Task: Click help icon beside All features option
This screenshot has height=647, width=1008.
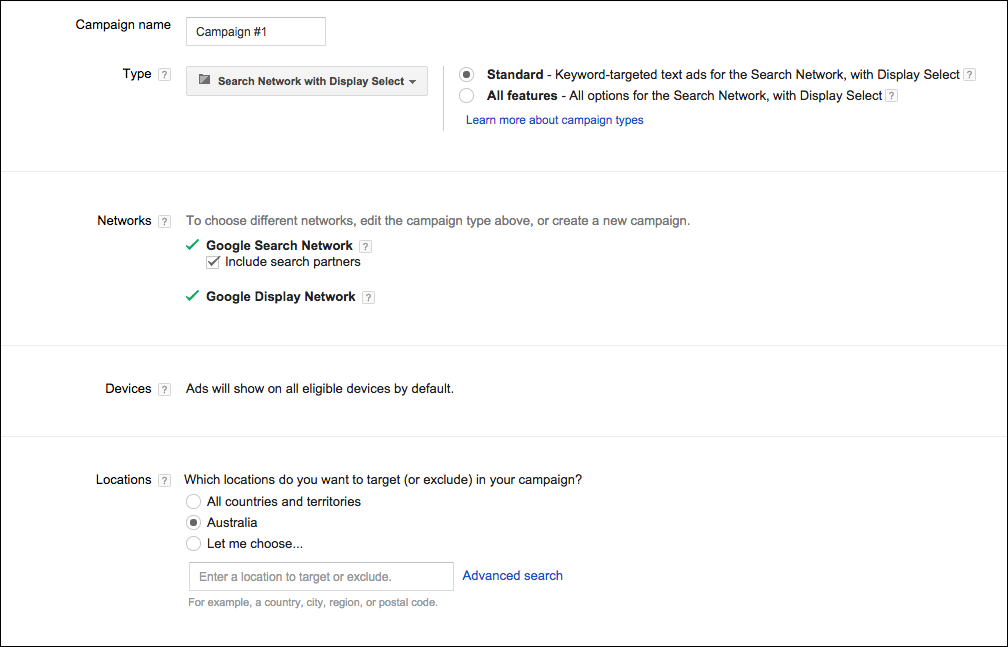Action: point(891,96)
